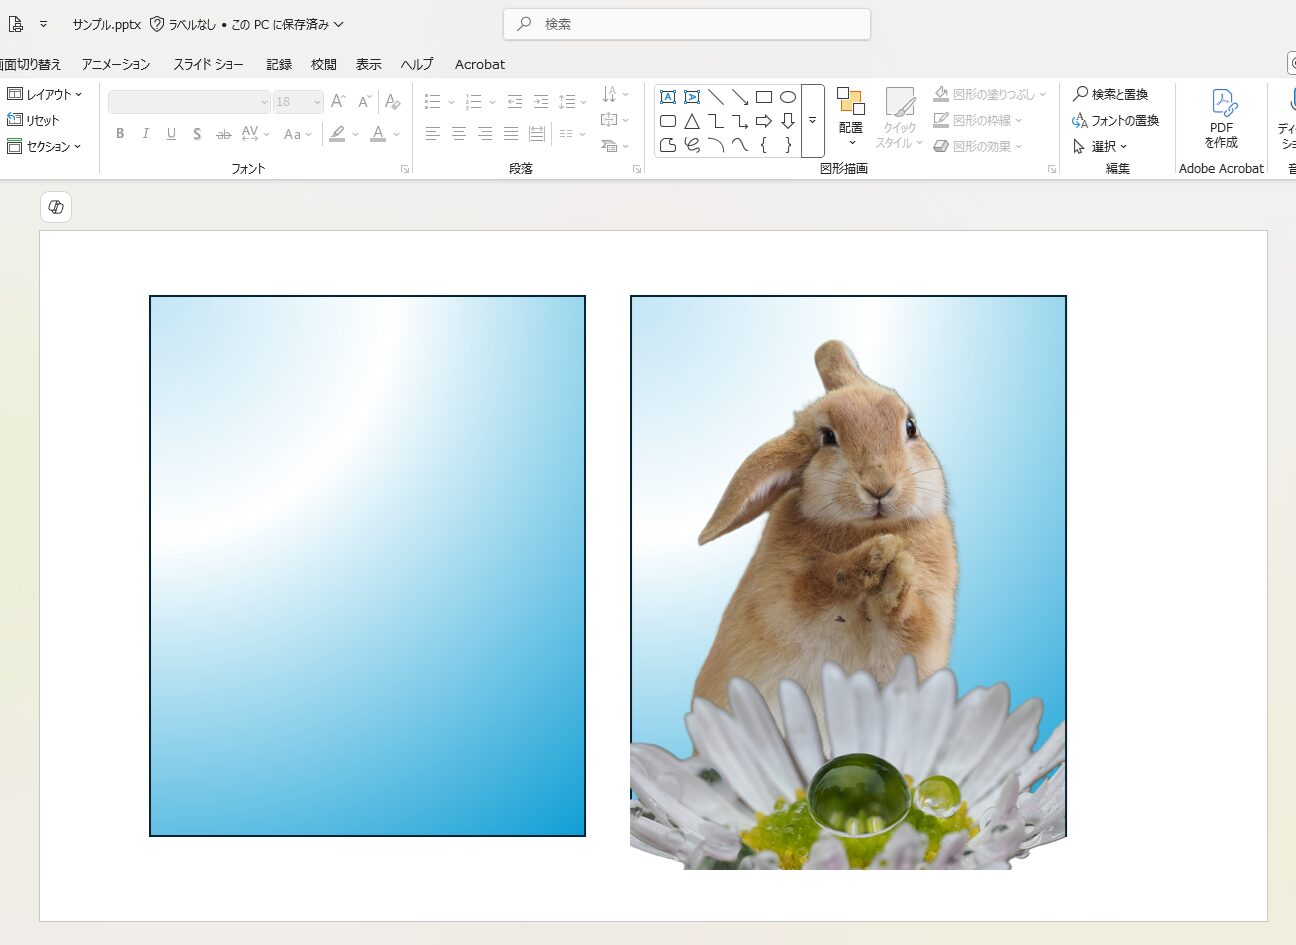Open the 校閲 review tab
Screen dimensions: 1296x945
[324, 64]
